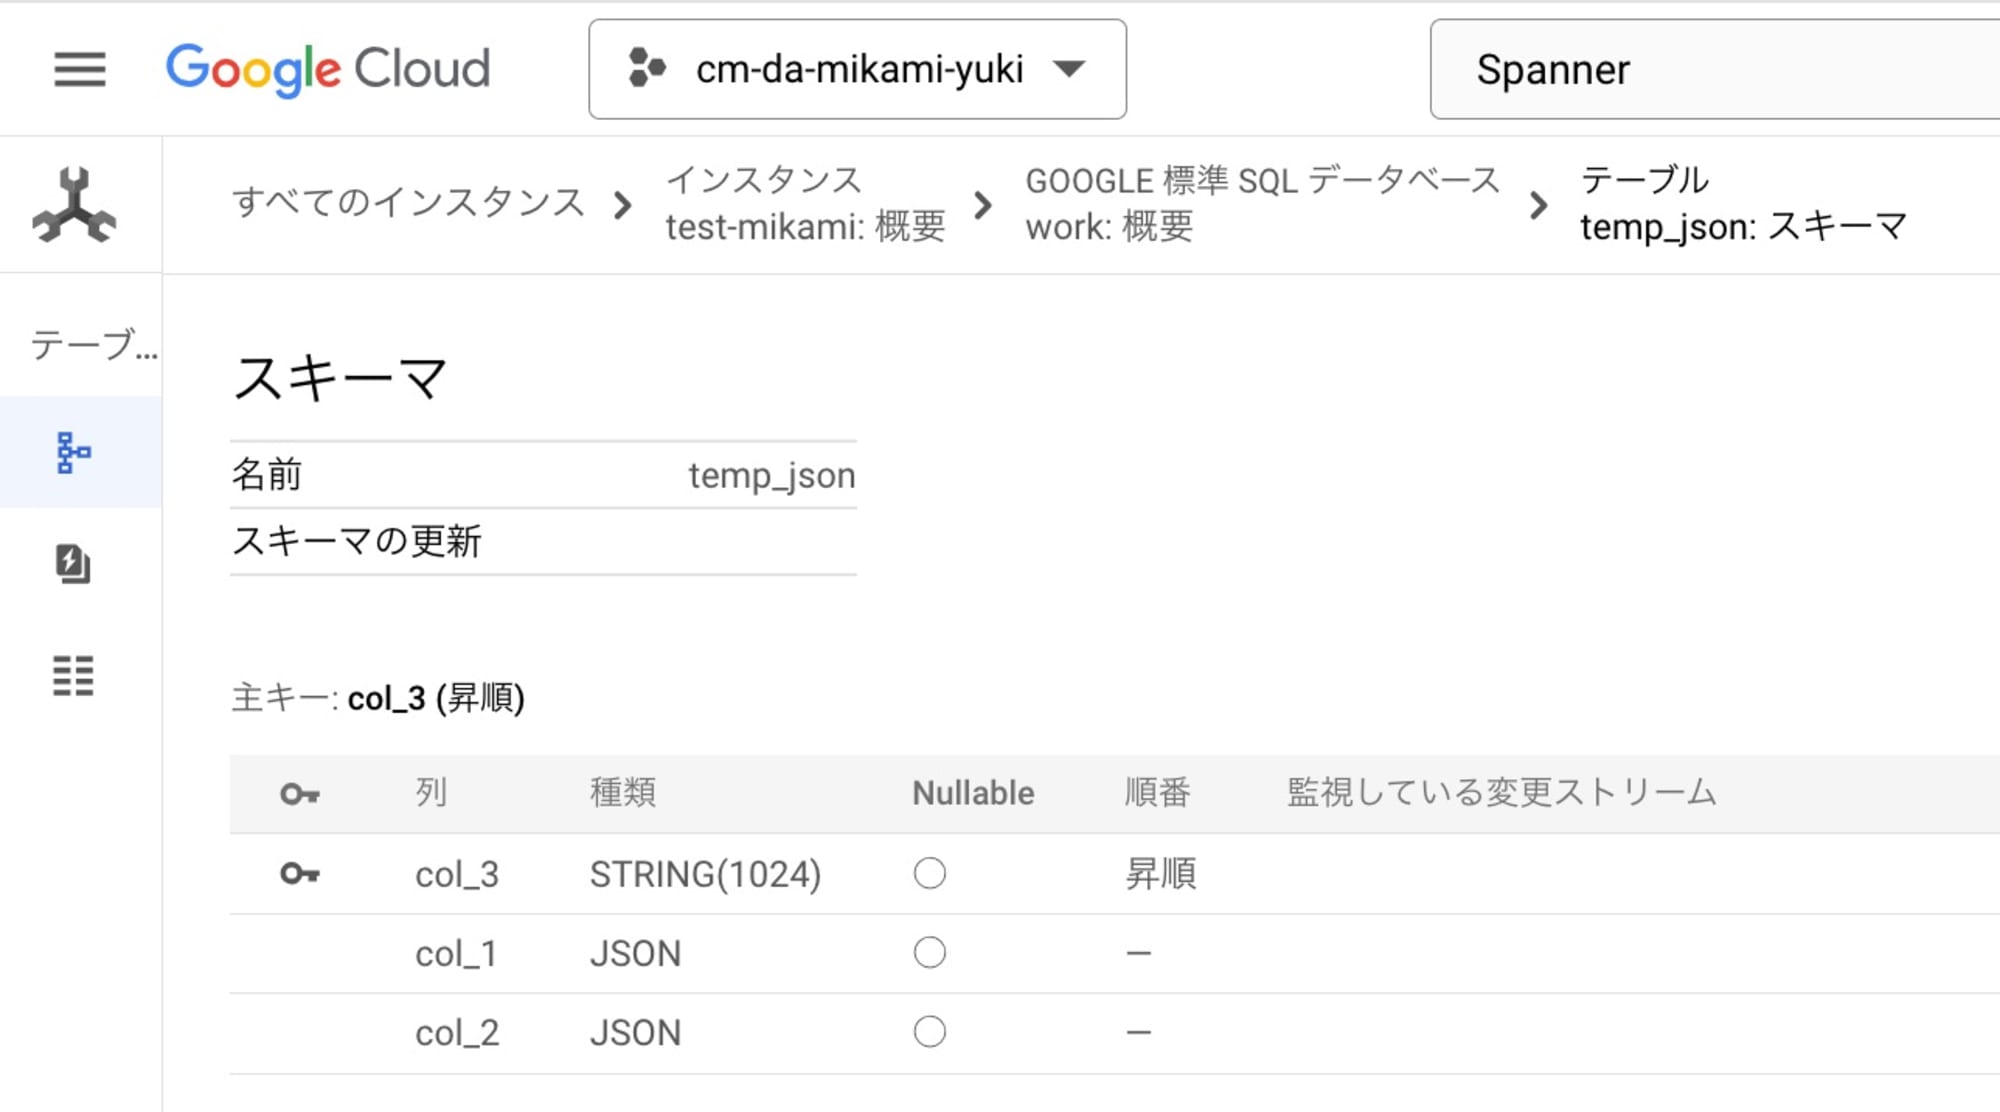Click the 列 column header
The width and height of the screenshot is (2000, 1112).
click(x=431, y=792)
